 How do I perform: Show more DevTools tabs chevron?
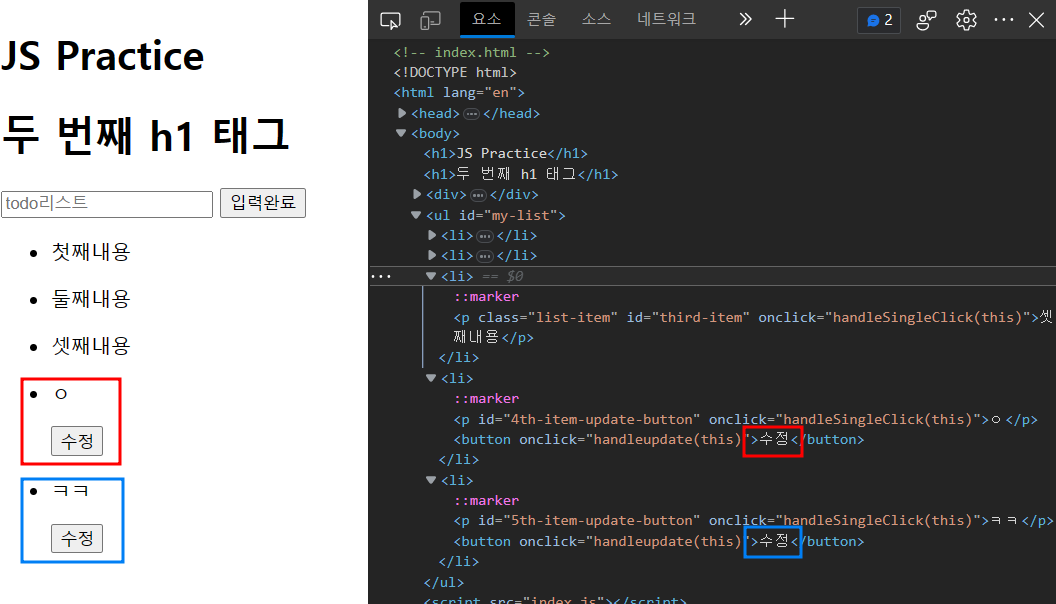[x=745, y=19]
